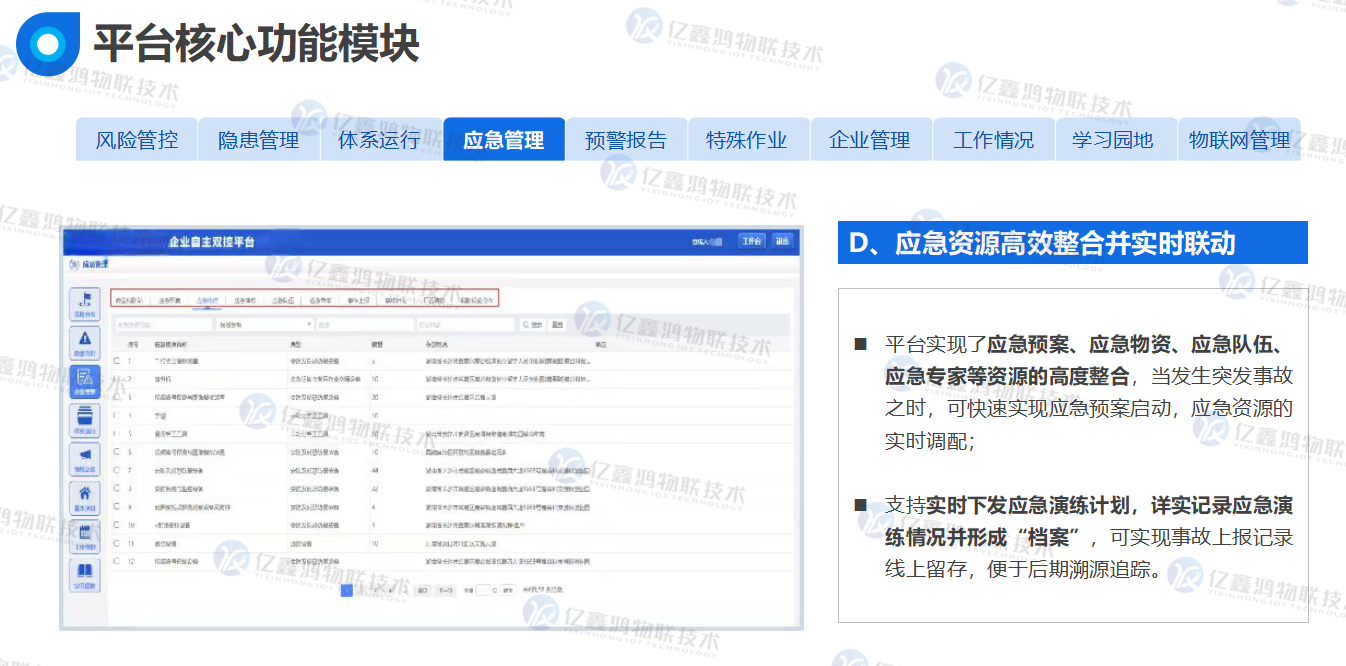The image size is (1346, 666).
Task: Click the search button with magnifier icon
Action: [x=532, y=324]
